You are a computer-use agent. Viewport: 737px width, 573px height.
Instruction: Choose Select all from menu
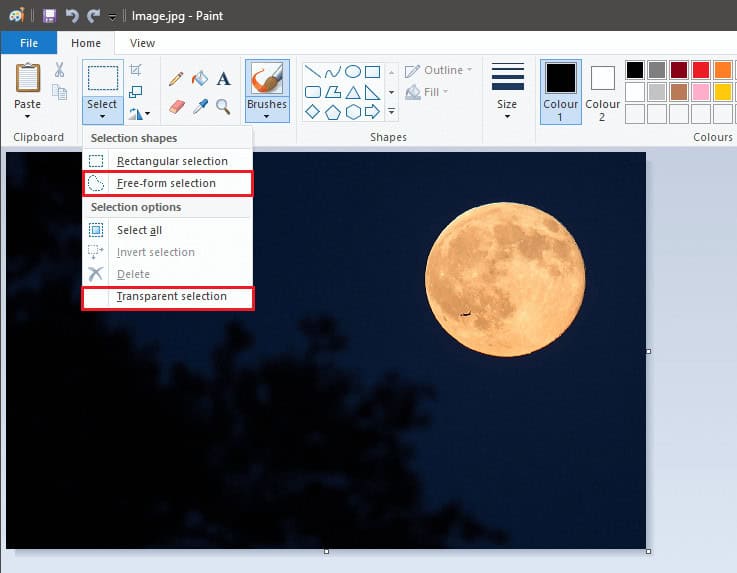coord(168,230)
